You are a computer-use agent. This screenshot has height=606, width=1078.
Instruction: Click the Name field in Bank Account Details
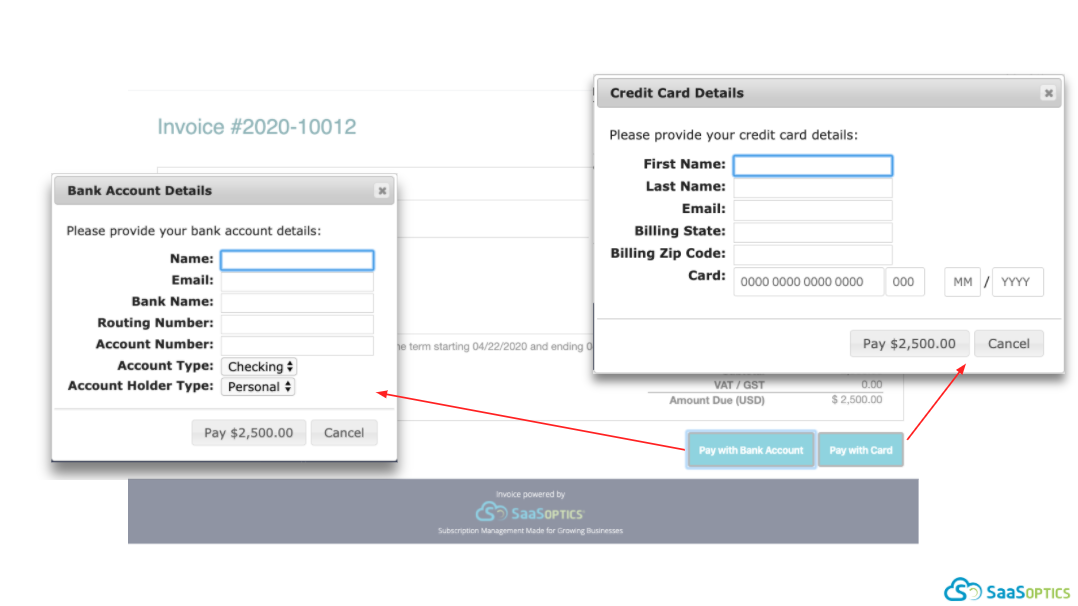click(297, 260)
